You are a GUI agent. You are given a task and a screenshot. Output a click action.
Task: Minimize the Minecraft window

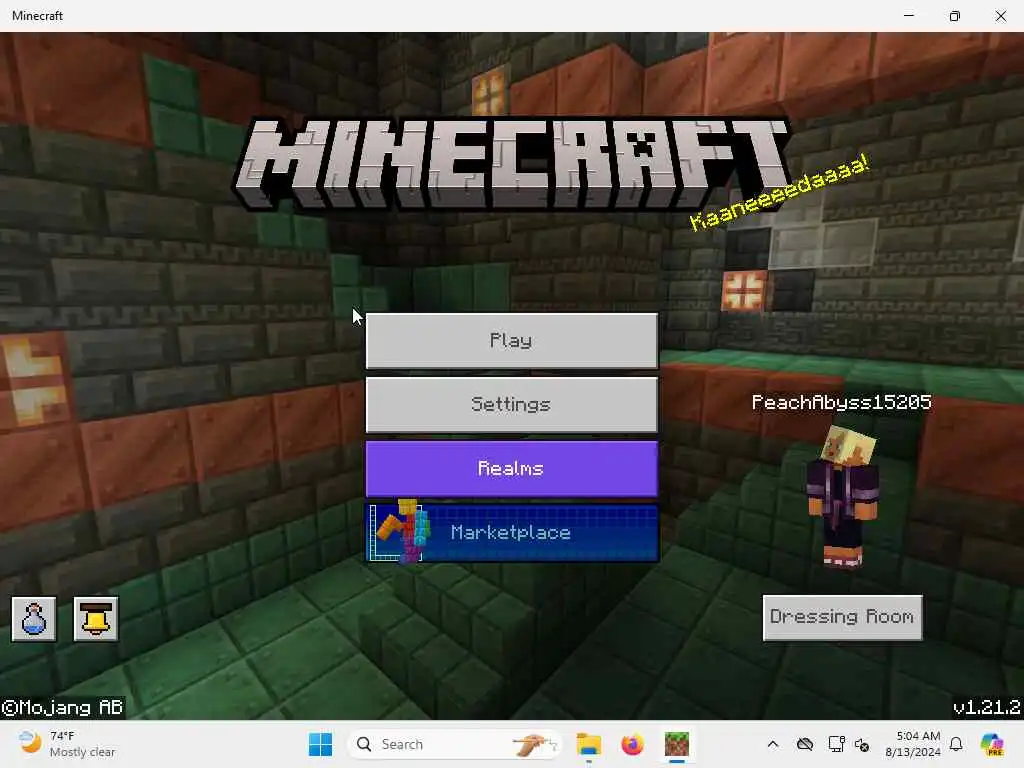tap(908, 16)
